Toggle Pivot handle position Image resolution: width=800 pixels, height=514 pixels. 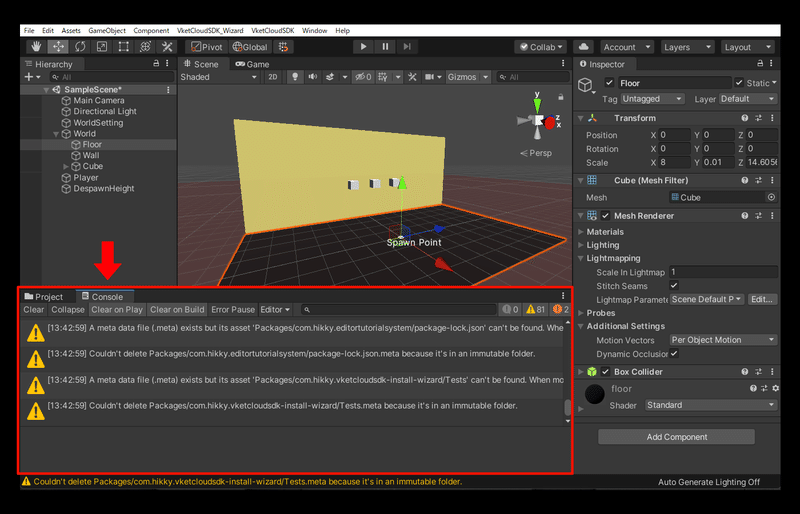tap(207, 47)
